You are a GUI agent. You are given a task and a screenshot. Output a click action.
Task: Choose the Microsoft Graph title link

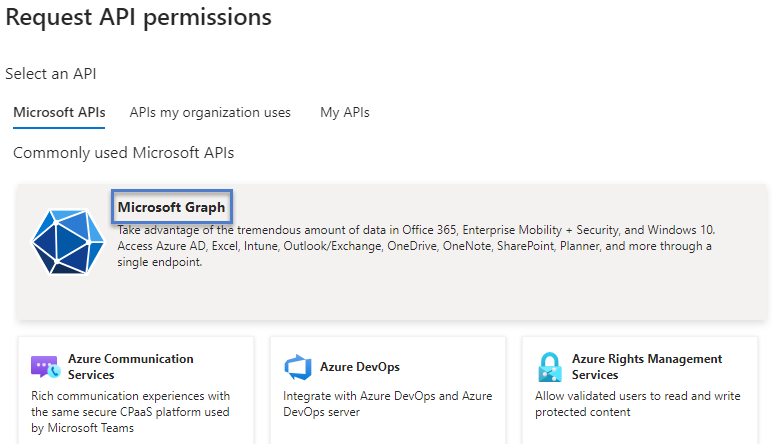coord(171,207)
